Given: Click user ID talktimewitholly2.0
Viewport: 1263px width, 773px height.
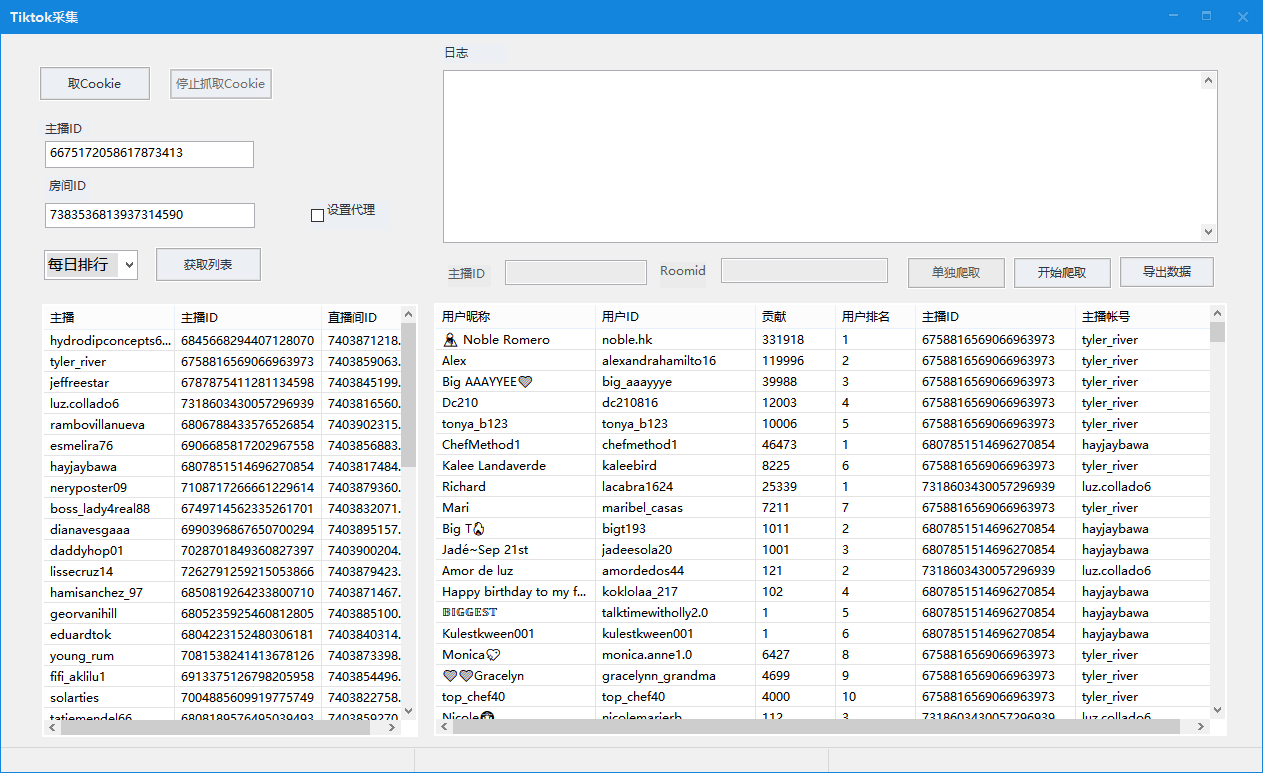Looking at the screenshot, I should (x=655, y=613).
